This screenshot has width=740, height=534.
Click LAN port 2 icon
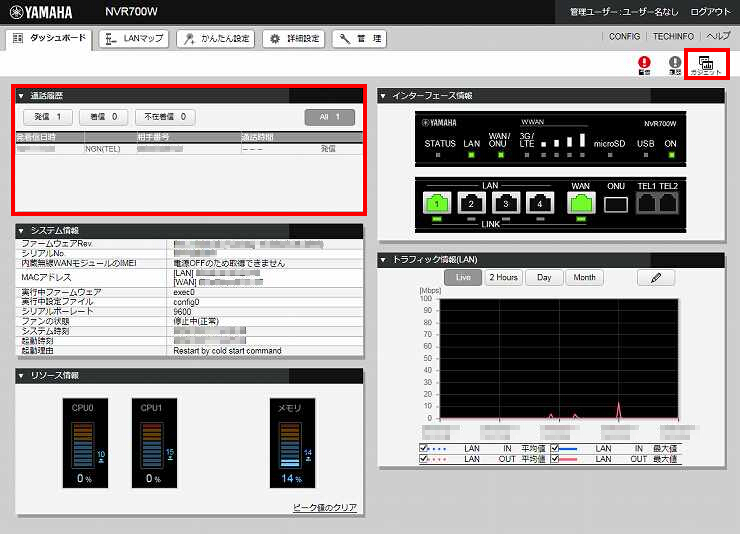[x=471, y=203]
